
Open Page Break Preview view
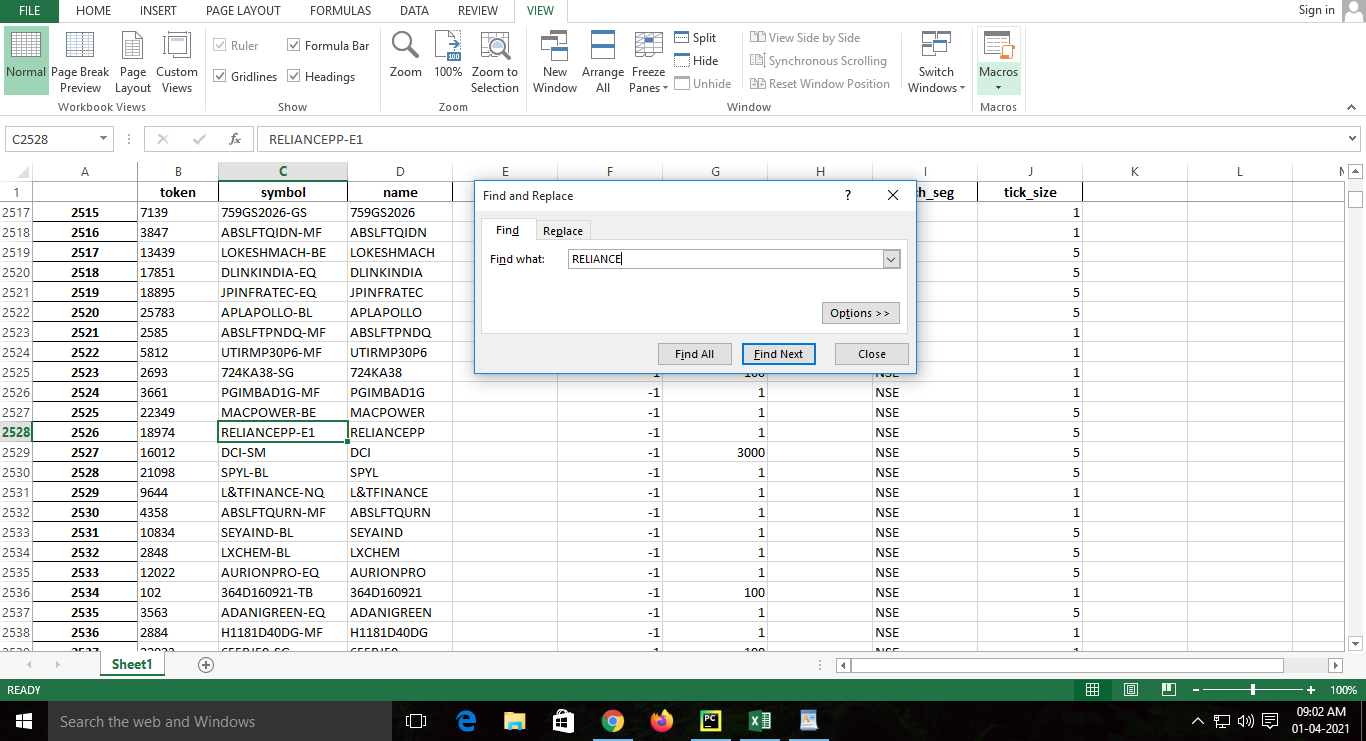coord(80,60)
